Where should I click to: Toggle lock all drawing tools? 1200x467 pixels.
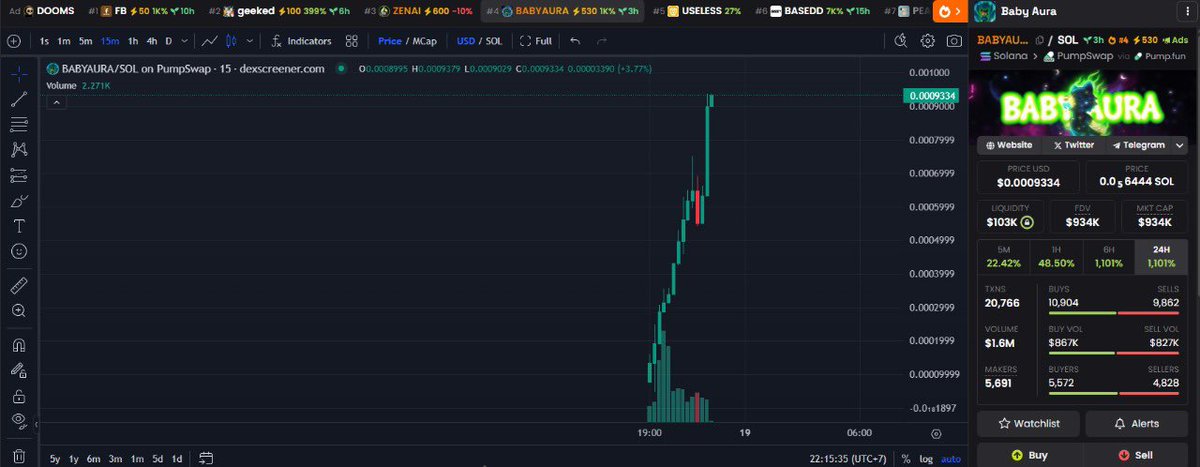(19, 396)
